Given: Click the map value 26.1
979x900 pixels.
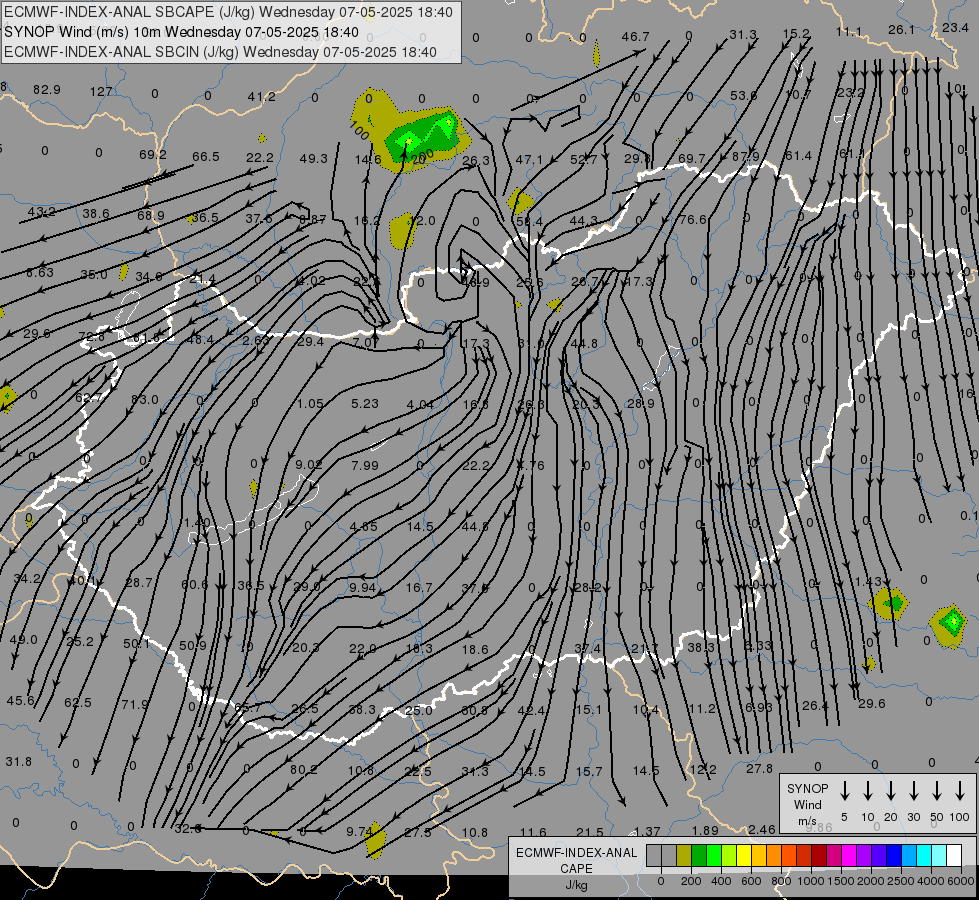Looking at the screenshot, I should [902, 30].
